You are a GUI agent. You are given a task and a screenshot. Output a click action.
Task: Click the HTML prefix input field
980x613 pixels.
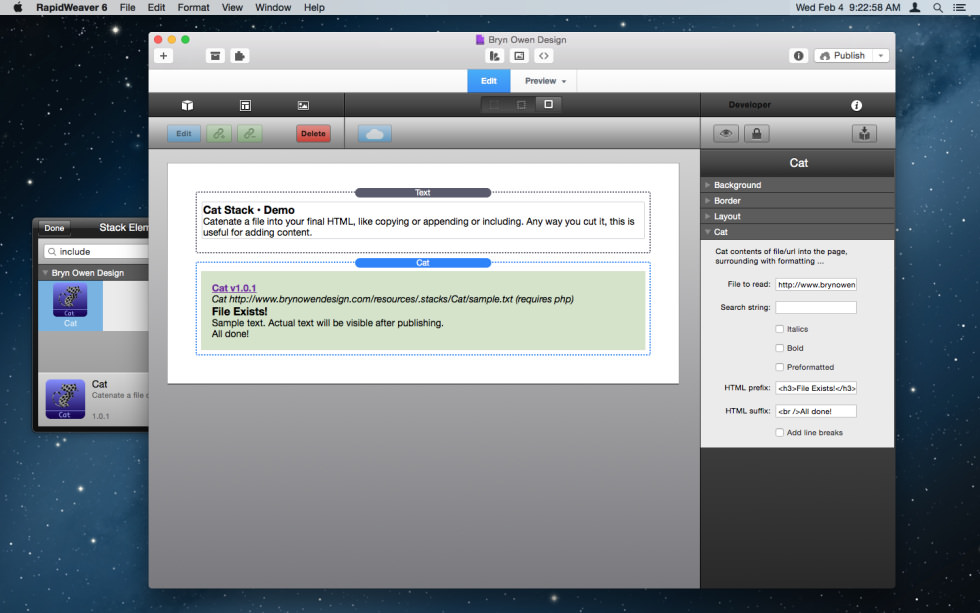[x=816, y=388]
